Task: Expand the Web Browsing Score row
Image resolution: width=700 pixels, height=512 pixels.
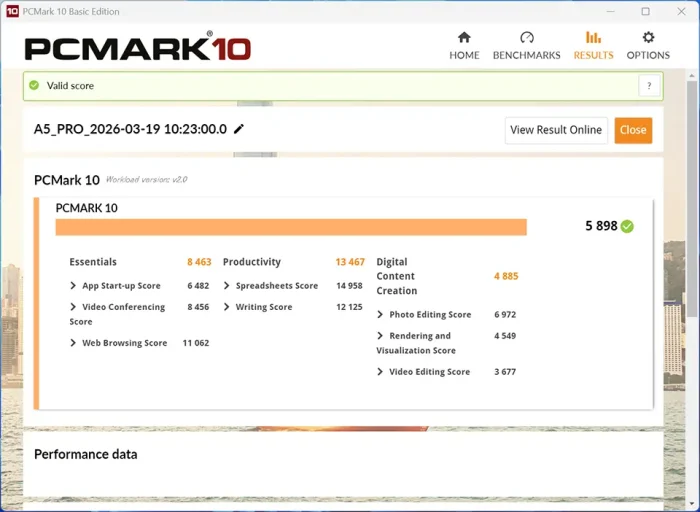Action: pyautogui.click(x=74, y=343)
